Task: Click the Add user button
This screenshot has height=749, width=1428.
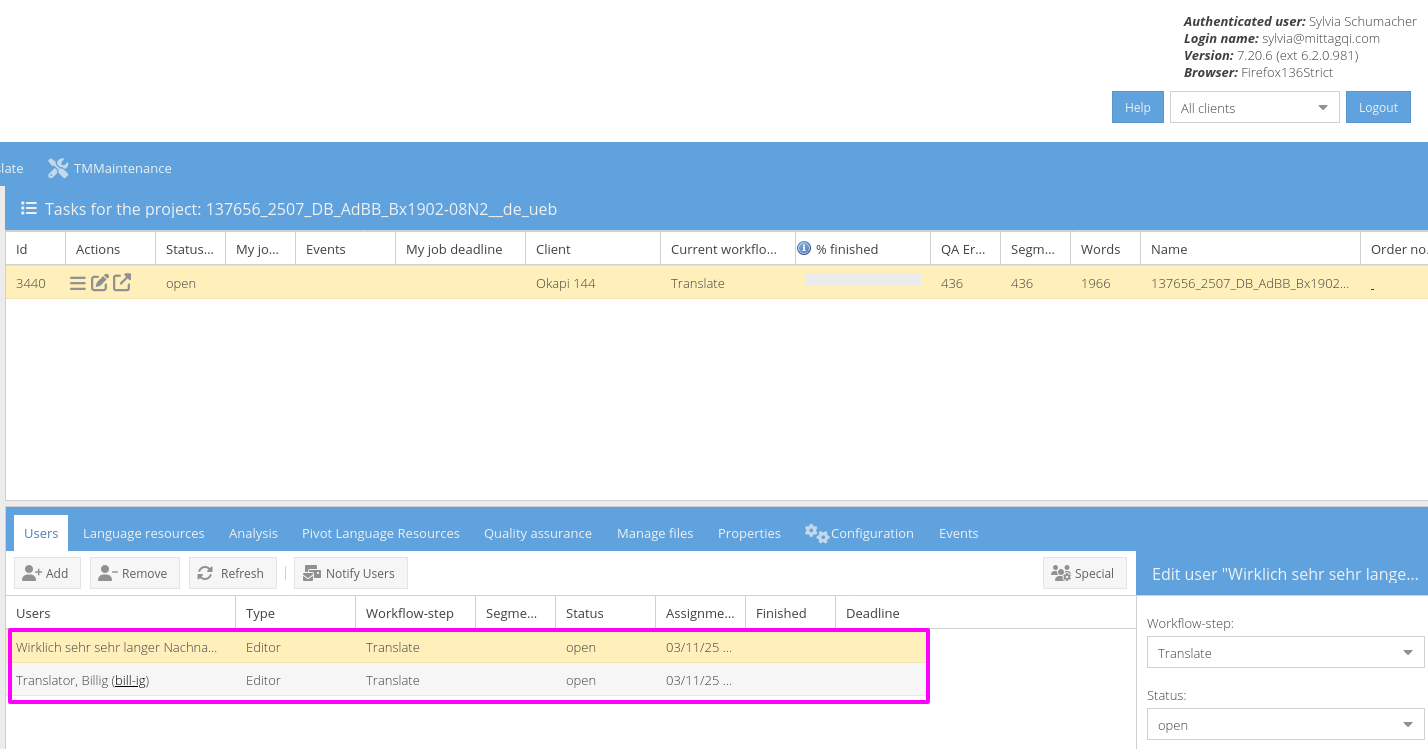Action: (46, 573)
